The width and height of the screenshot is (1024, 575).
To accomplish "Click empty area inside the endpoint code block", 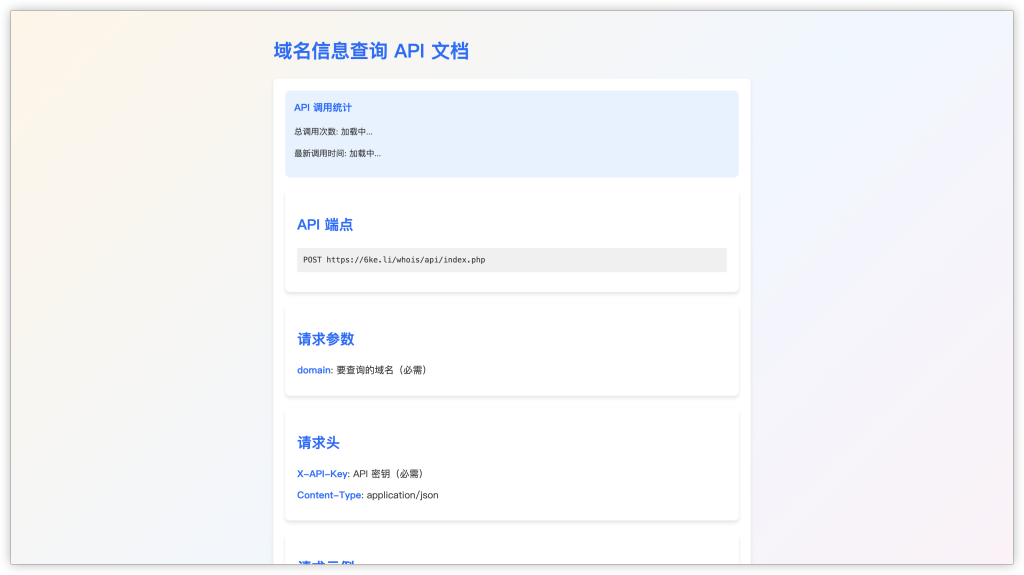I will (x=610, y=260).
